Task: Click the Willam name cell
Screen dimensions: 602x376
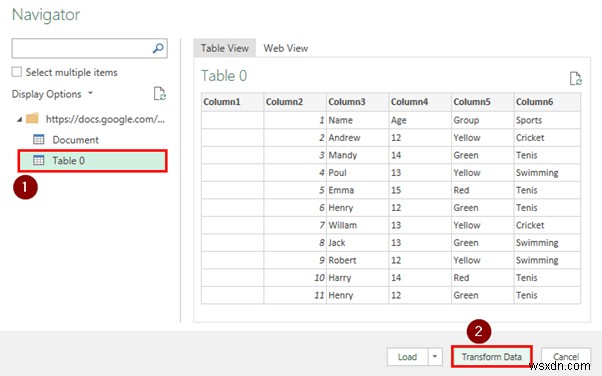Action: coord(357,225)
